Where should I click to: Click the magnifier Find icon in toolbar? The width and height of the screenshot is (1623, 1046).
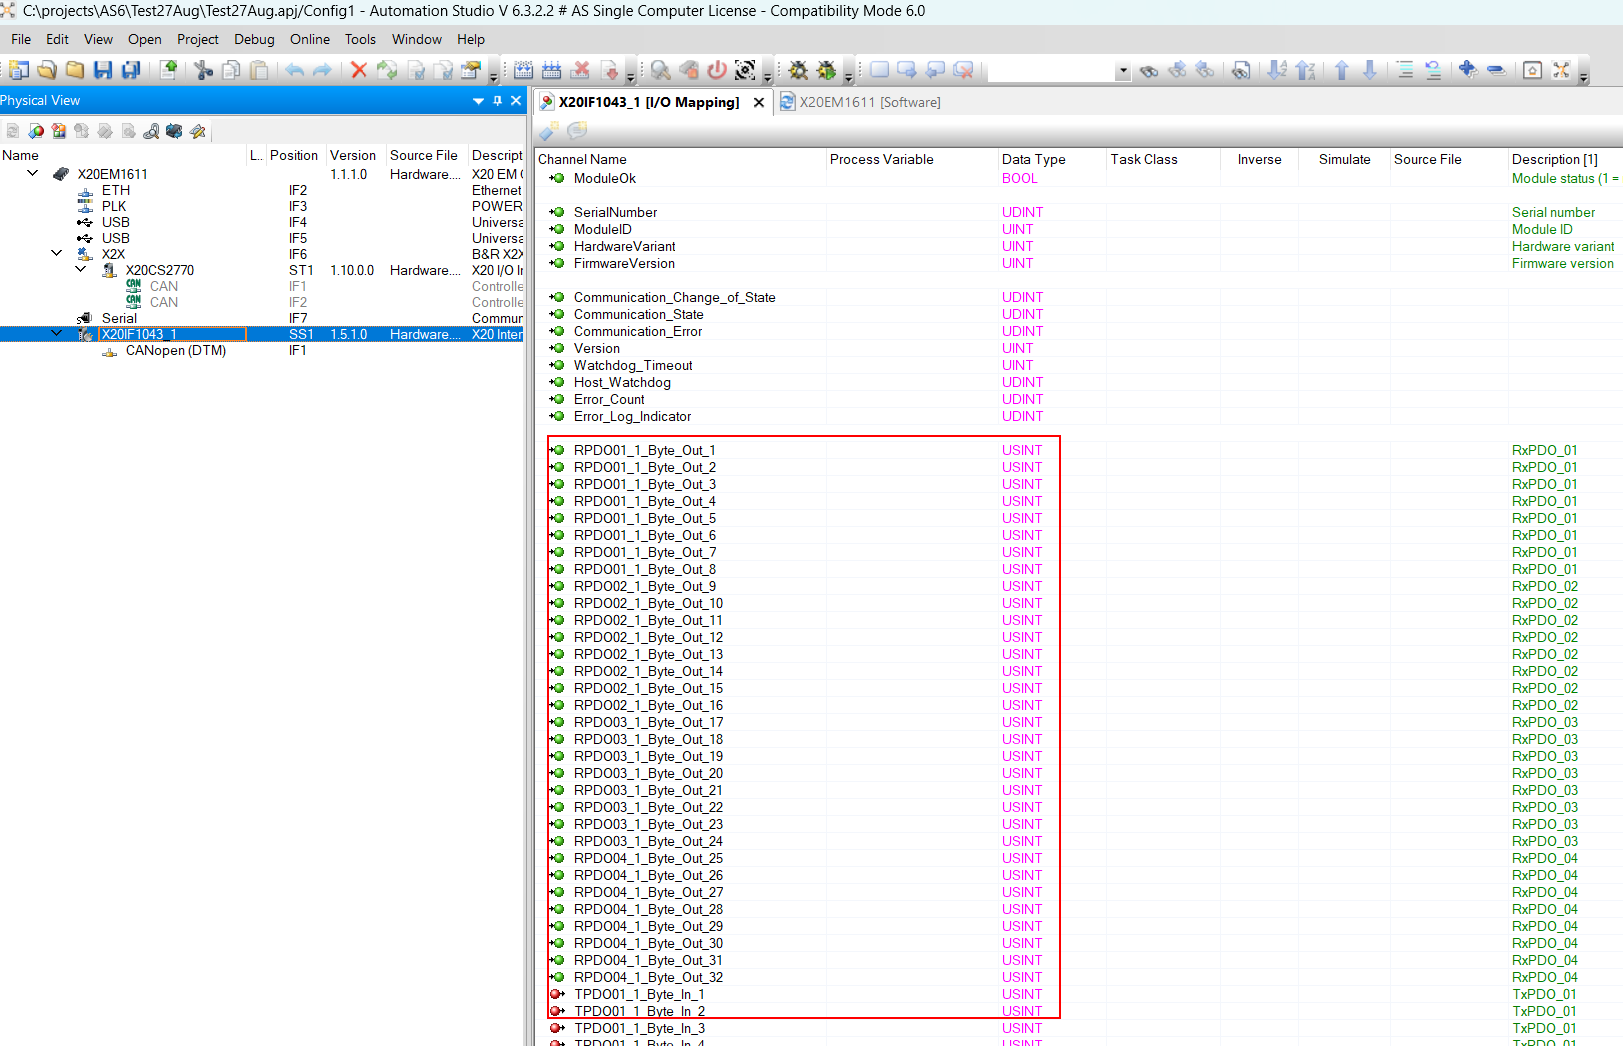[x=661, y=70]
